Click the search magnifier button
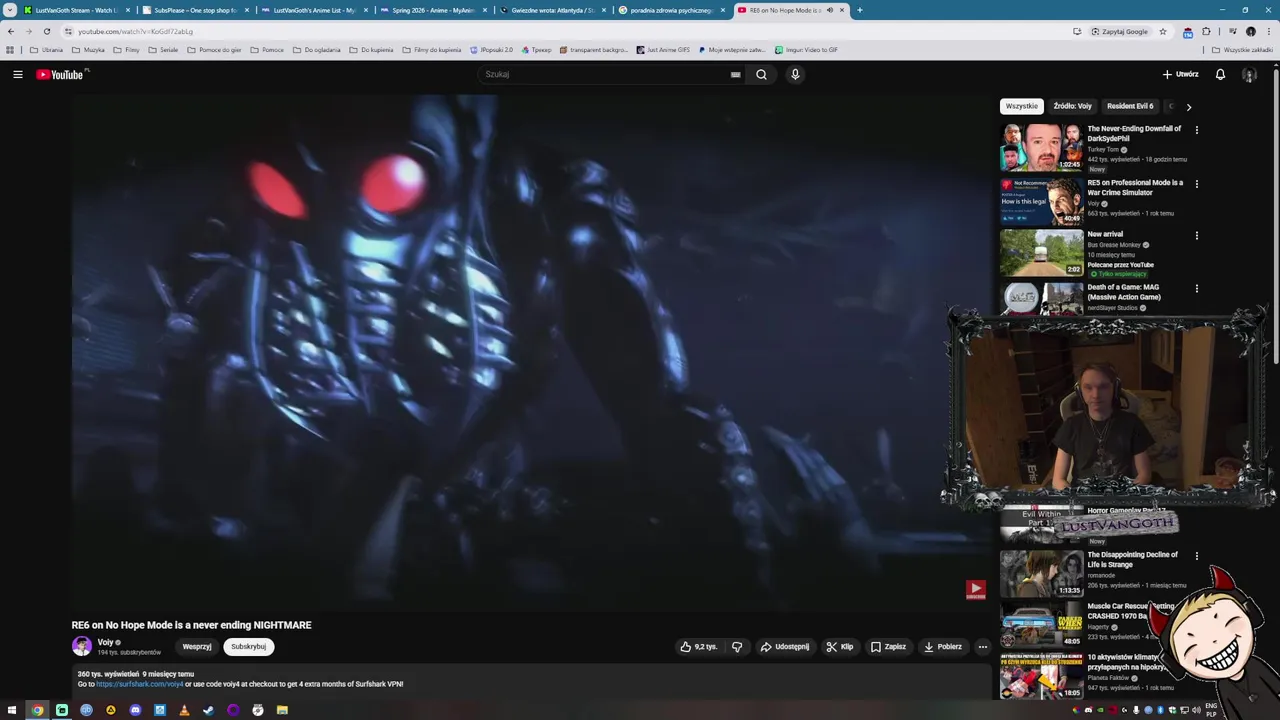The width and height of the screenshot is (1280, 720). [761, 74]
